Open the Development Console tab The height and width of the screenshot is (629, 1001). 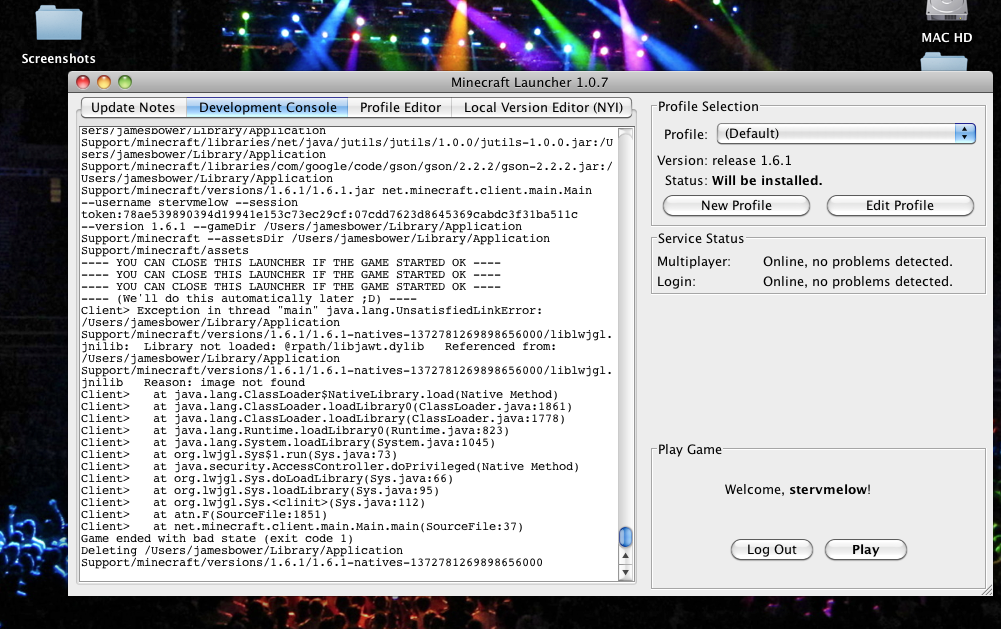[x=267, y=107]
